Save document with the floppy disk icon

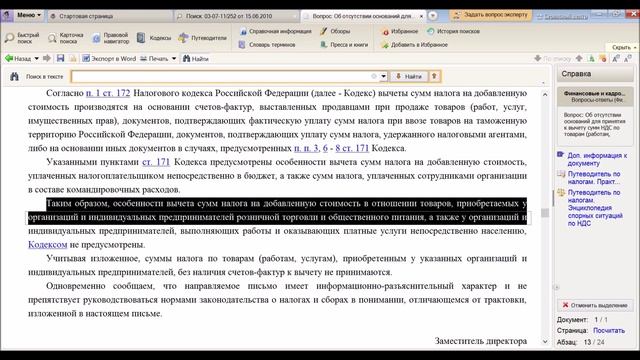(60, 58)
